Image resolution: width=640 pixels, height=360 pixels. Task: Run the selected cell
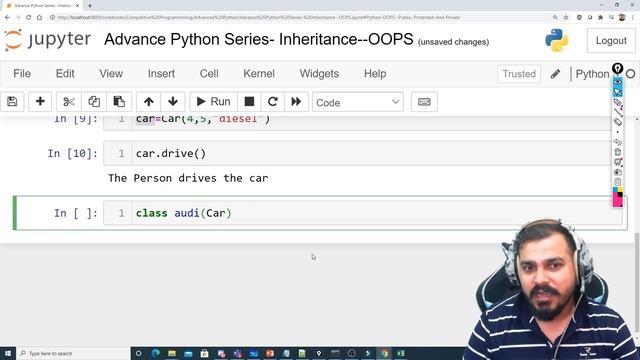click(213, 102)
